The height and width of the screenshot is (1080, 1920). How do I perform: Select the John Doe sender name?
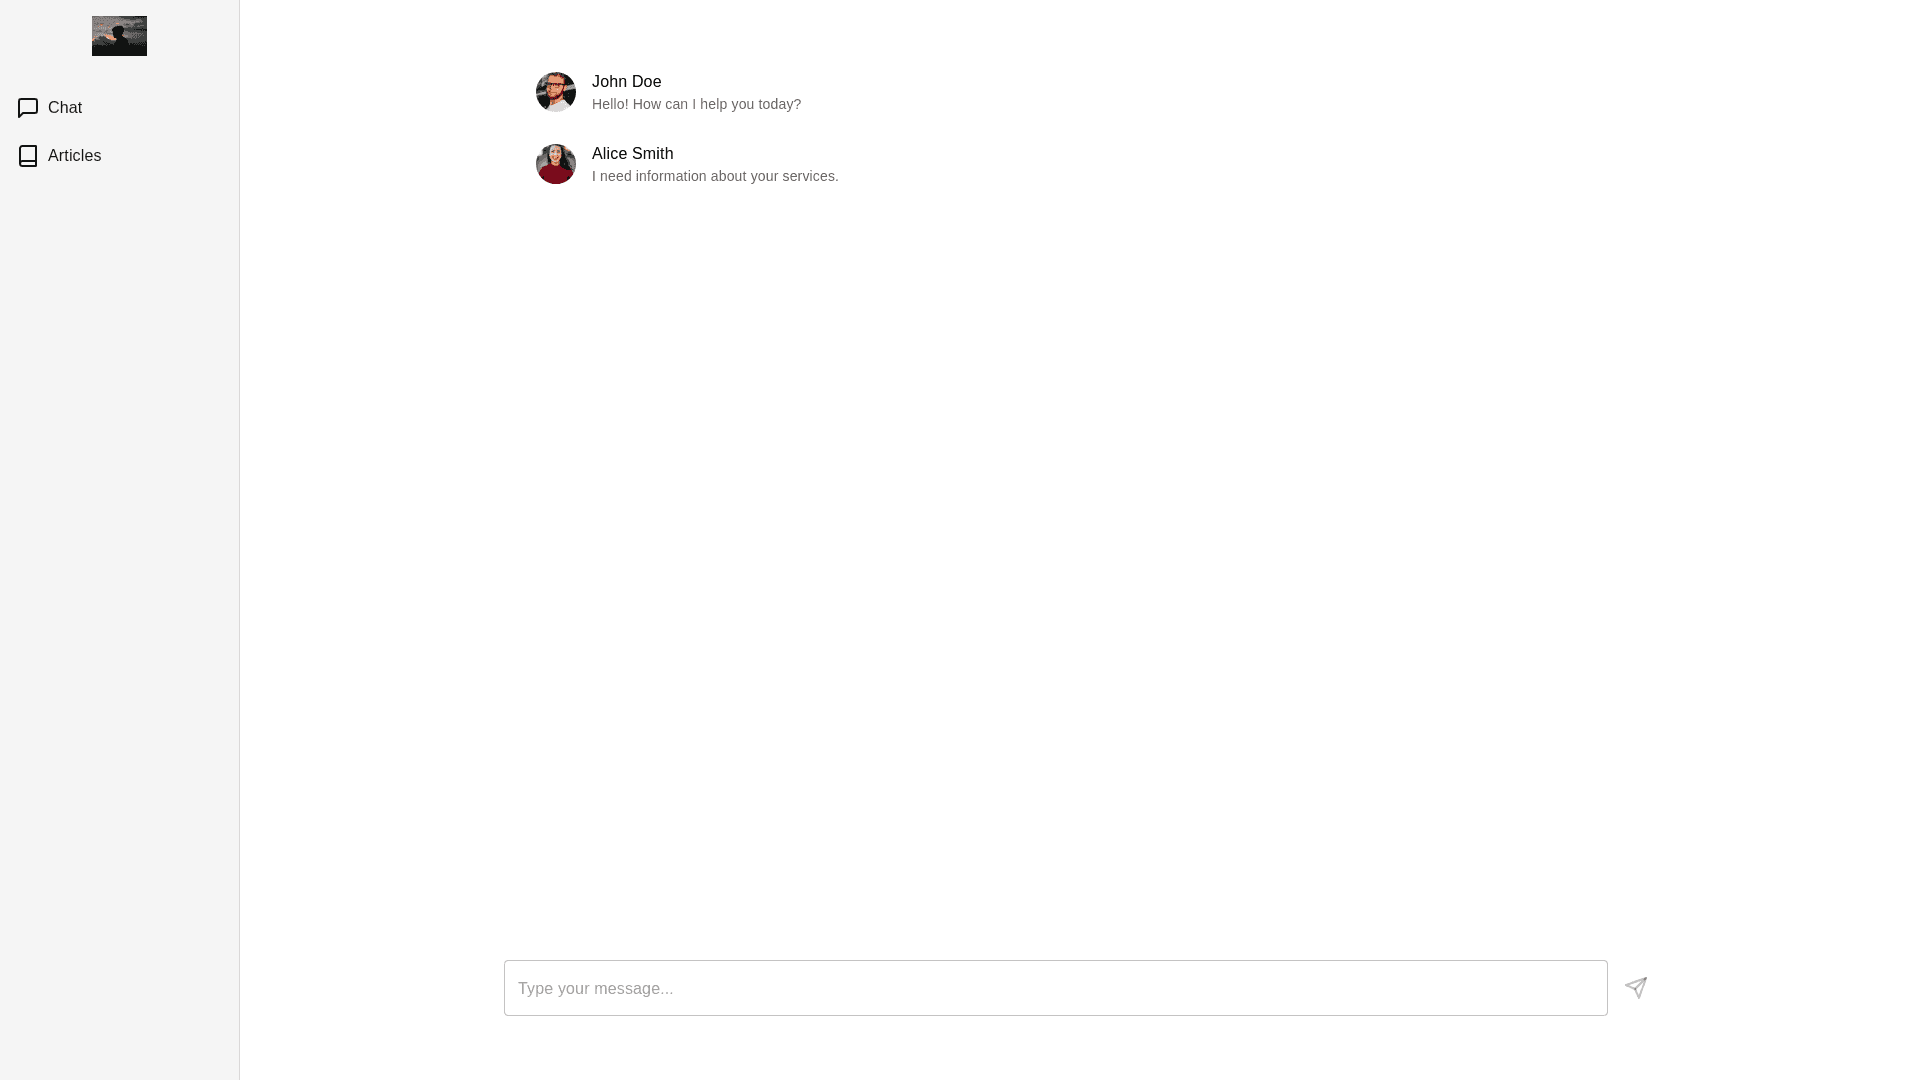tap(626, 82)
